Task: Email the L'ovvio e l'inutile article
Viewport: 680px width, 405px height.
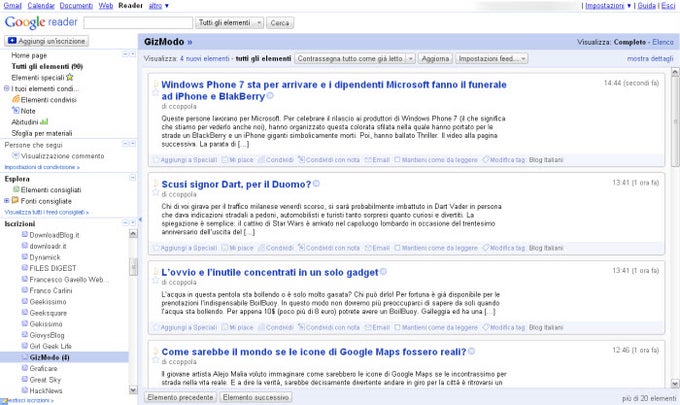Action: coord(377,327)
